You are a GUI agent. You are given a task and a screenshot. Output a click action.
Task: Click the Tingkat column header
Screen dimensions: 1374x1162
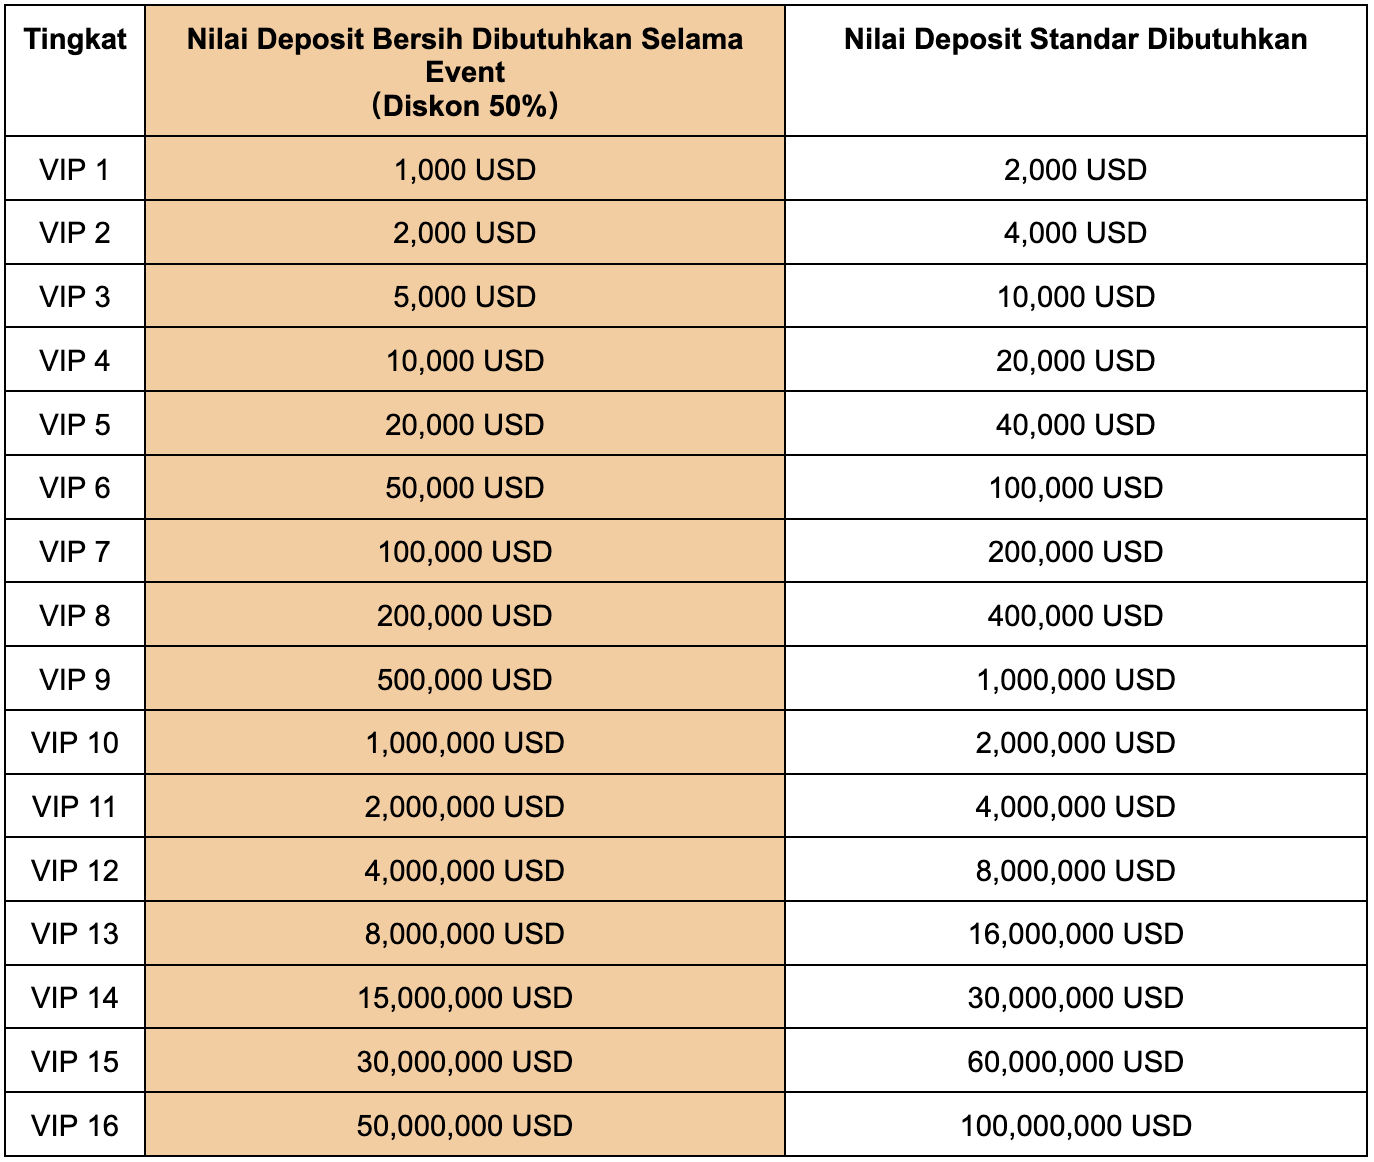click(75, 40)
